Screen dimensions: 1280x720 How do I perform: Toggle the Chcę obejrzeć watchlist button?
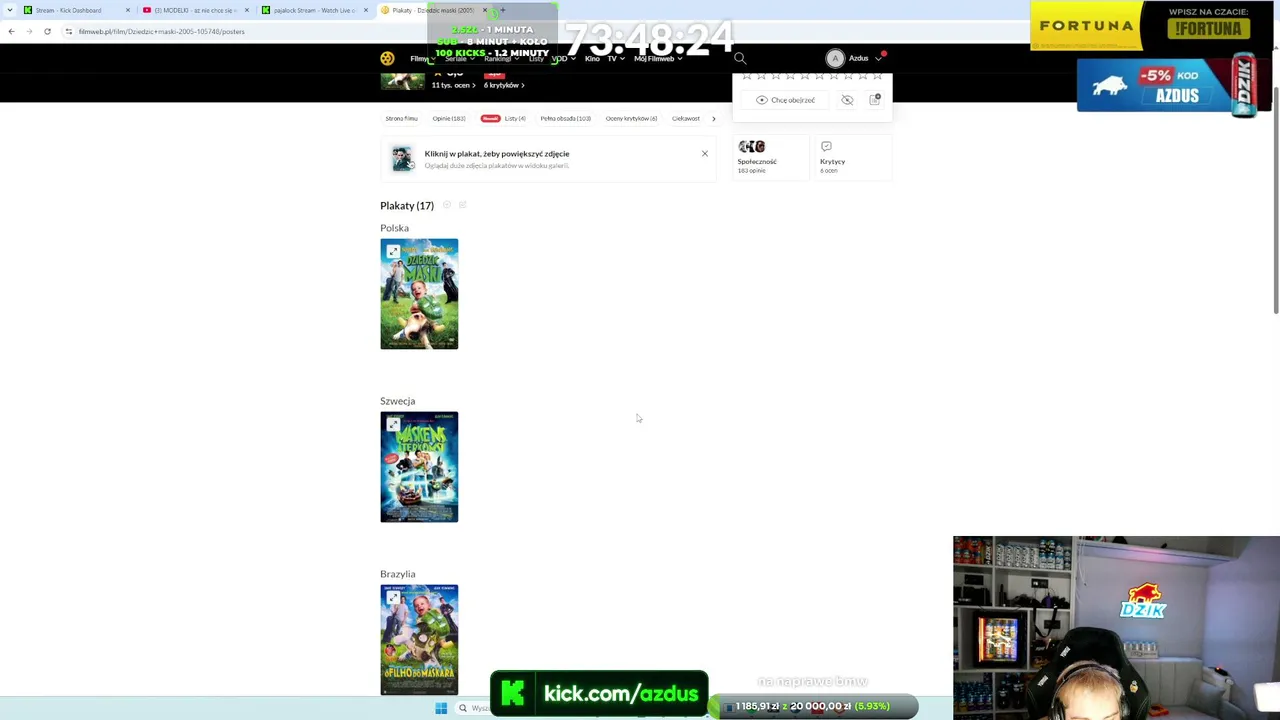(x=785, y=100)
